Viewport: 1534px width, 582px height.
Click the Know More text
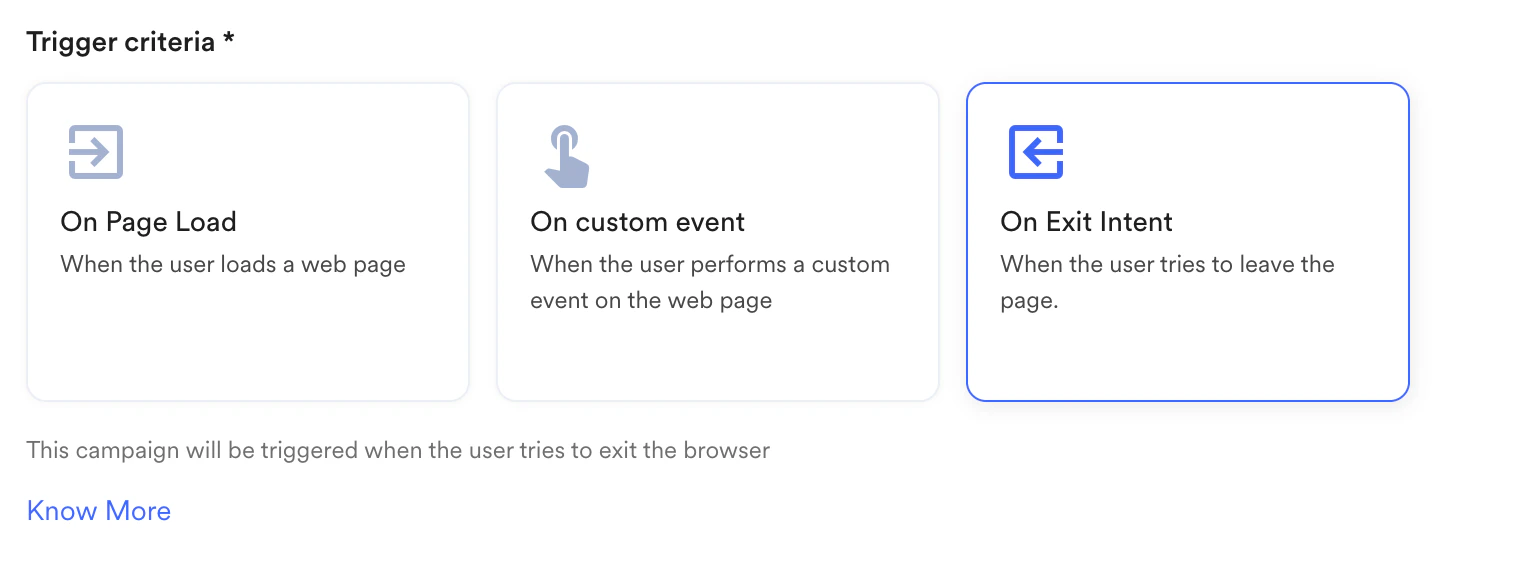click(x=98, y=511)
